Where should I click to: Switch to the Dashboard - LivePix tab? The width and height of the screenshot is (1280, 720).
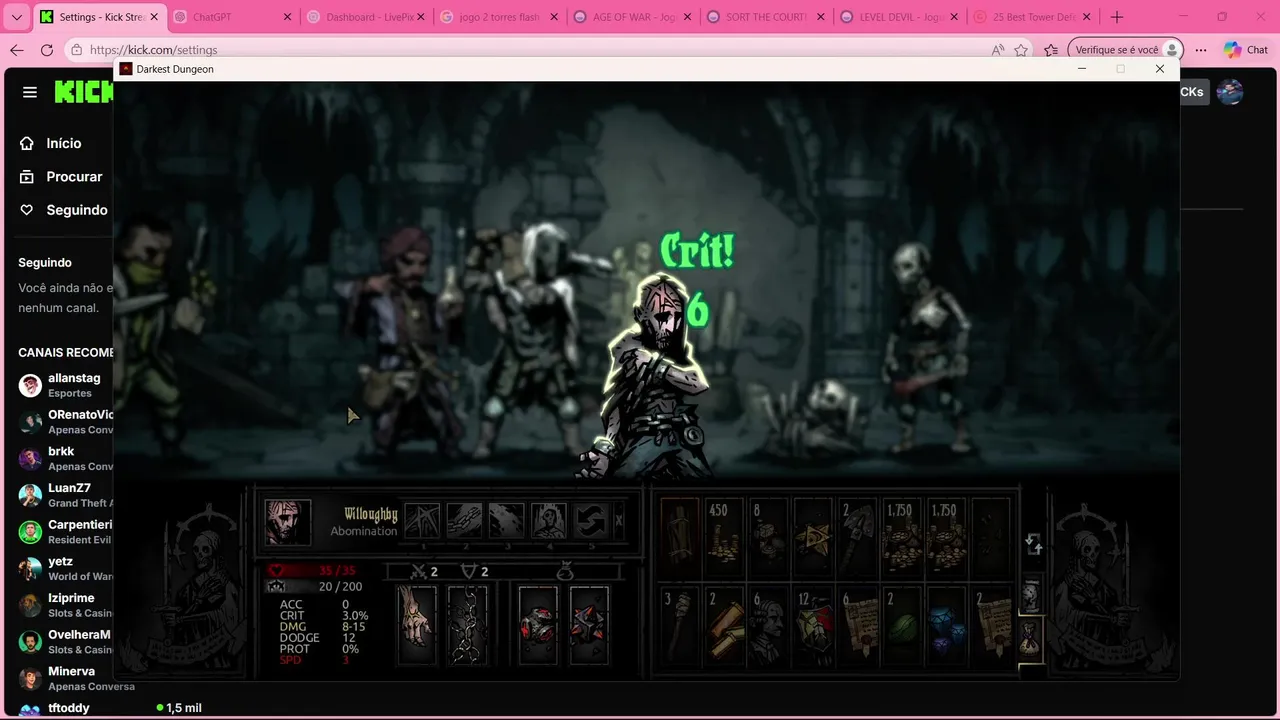(367, 17)
